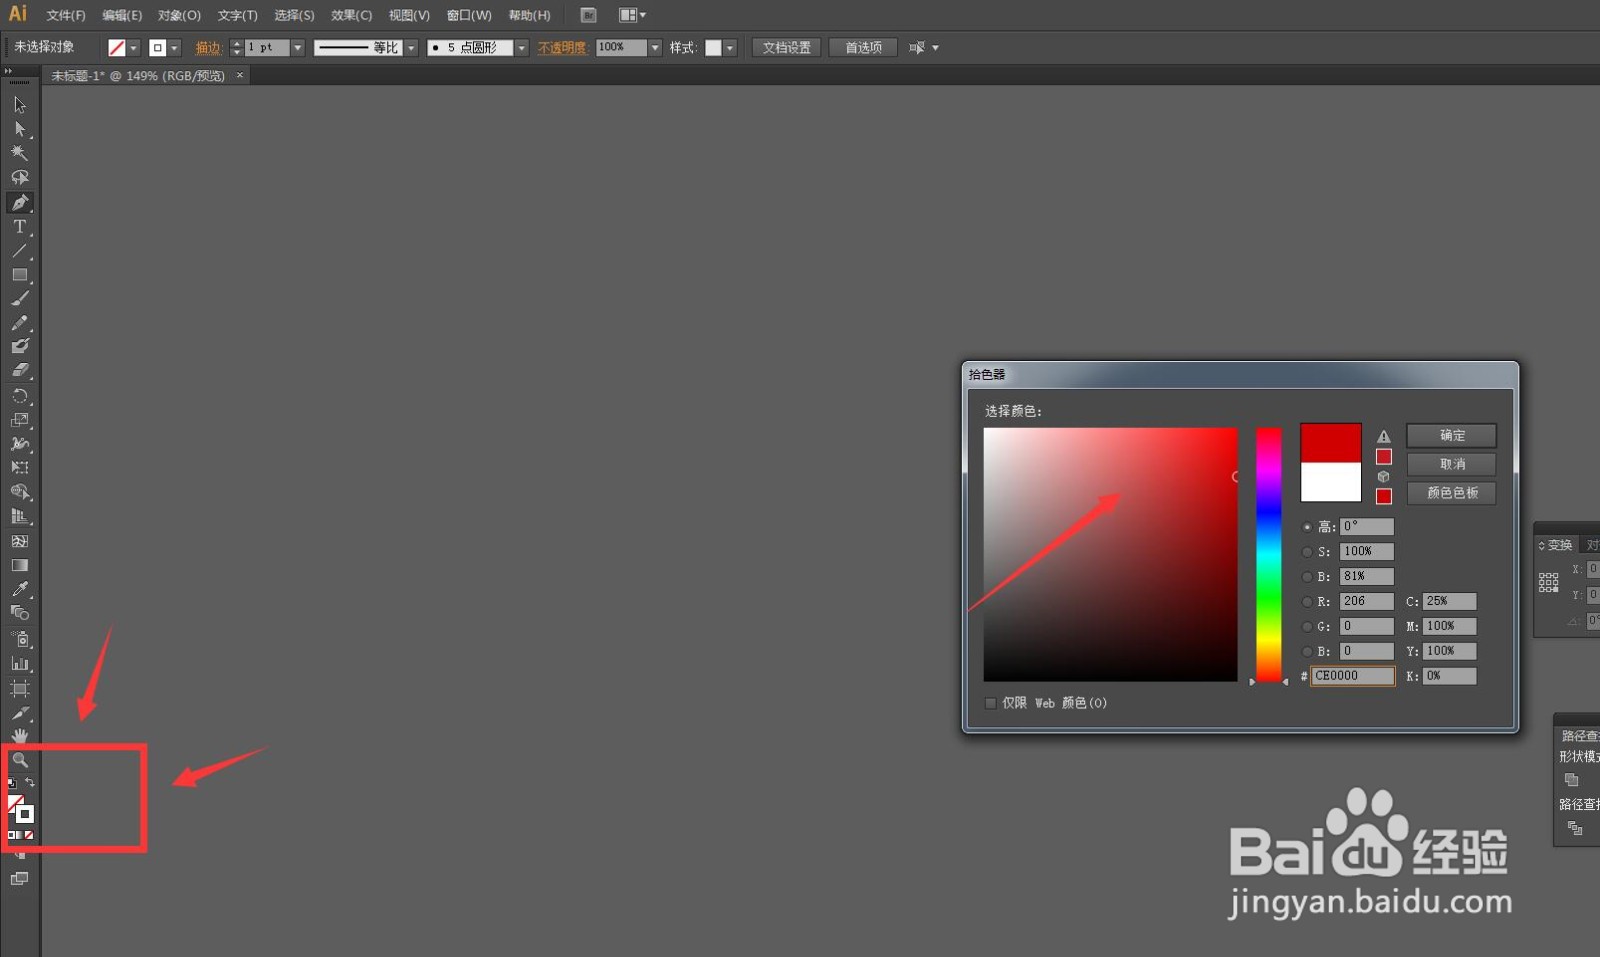The image size is (1600, 957).
Task: Open the 窗口(W) menu
Action: click(x=469, y=15)
